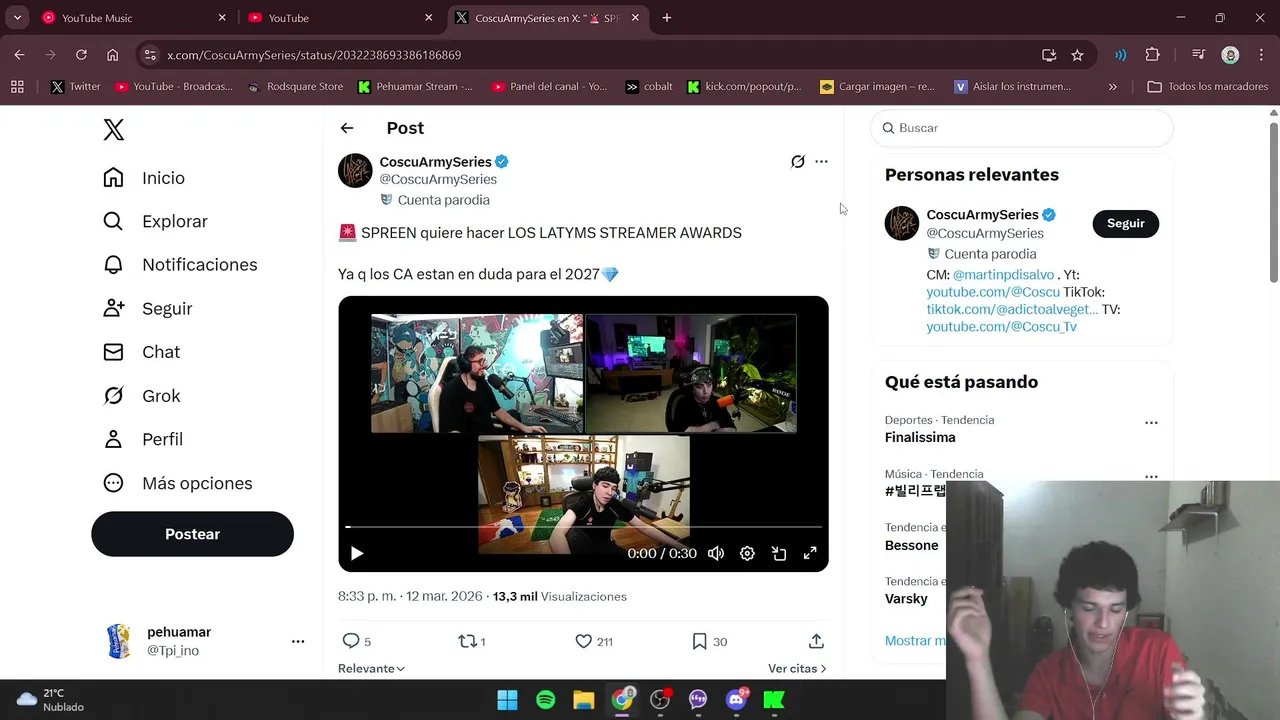
Task: Seek on the video progress bar
Action: click(583, 526)
